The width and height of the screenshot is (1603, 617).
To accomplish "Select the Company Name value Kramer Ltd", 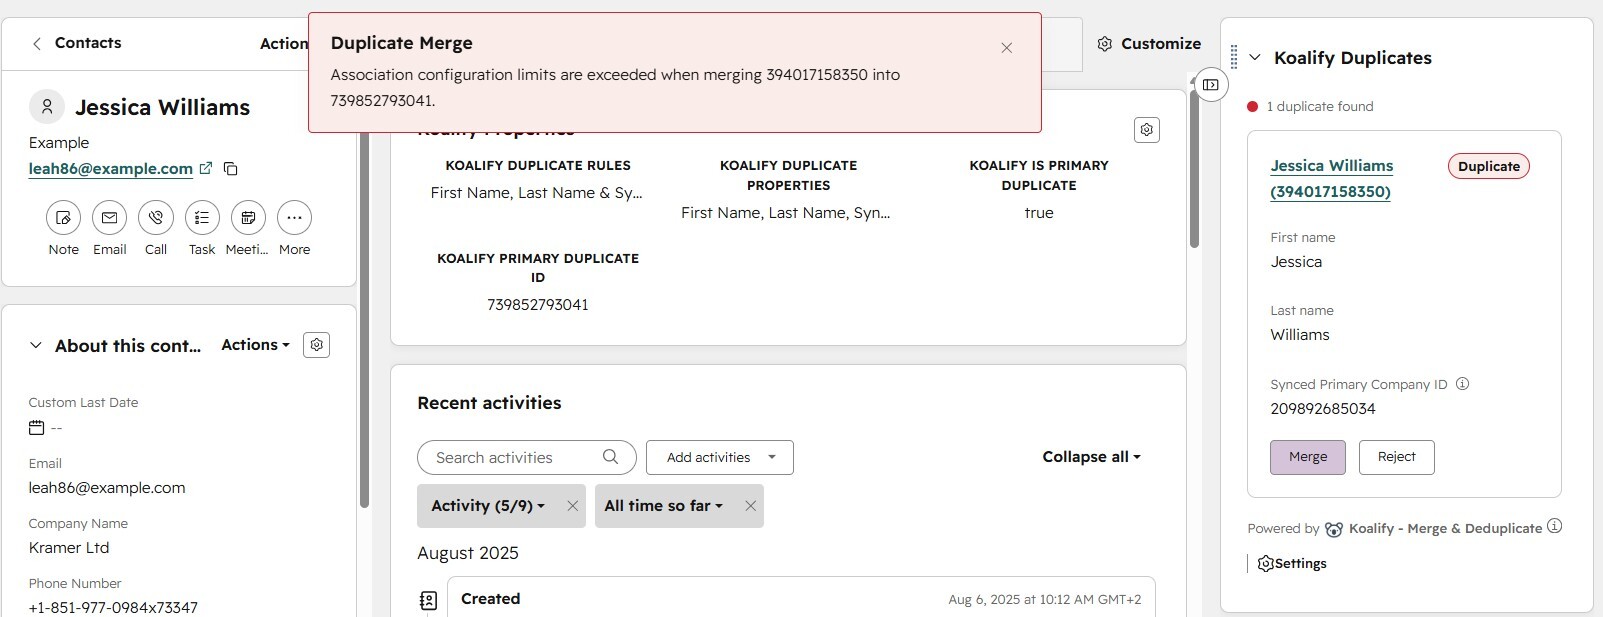I will [x=69, y=548].
